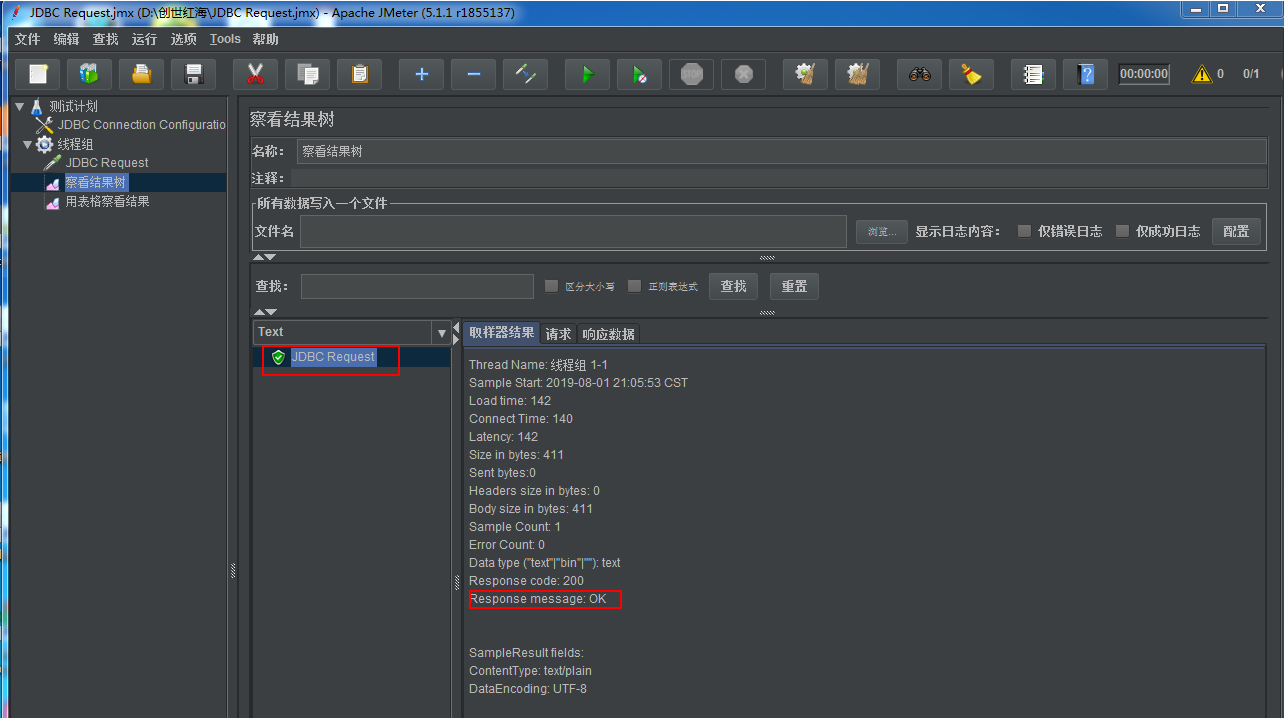Open the 帮助 menu

coord(265,39)
